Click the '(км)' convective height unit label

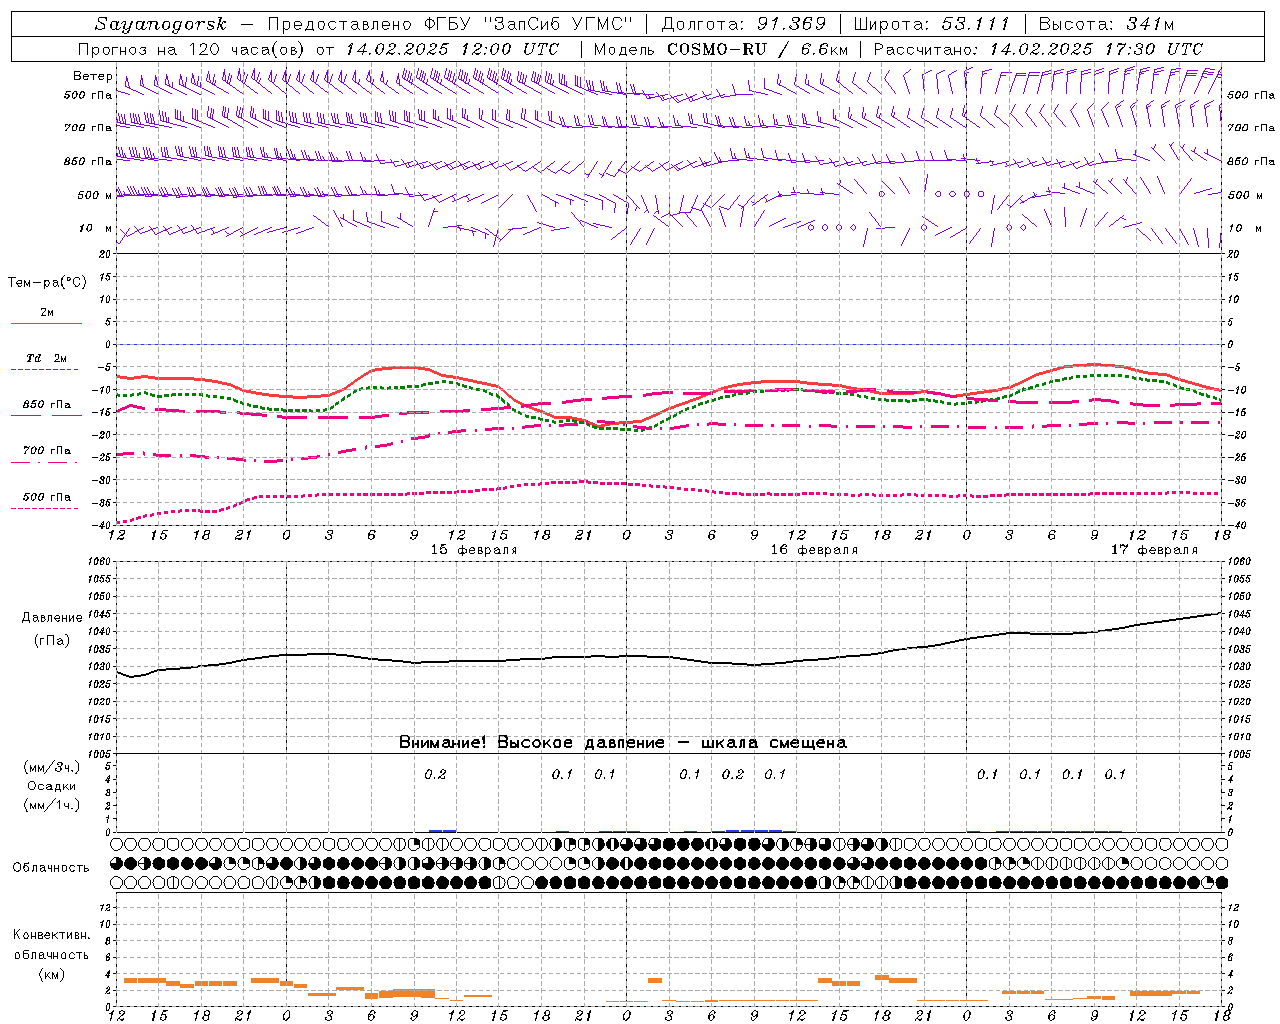coord(52,974)
